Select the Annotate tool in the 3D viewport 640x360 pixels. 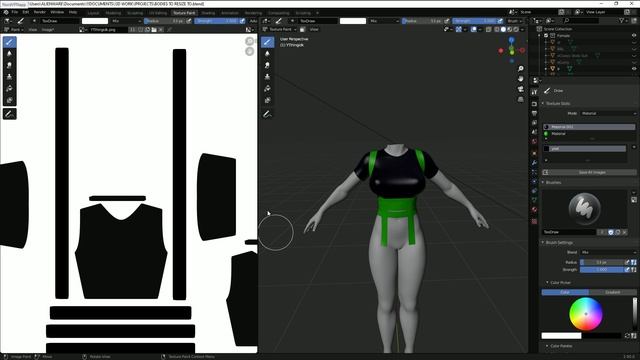[x=267, y=114]
